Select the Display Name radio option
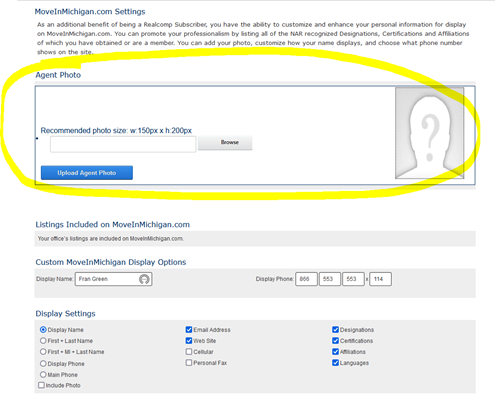495x403 pixels. pos(43,330)
